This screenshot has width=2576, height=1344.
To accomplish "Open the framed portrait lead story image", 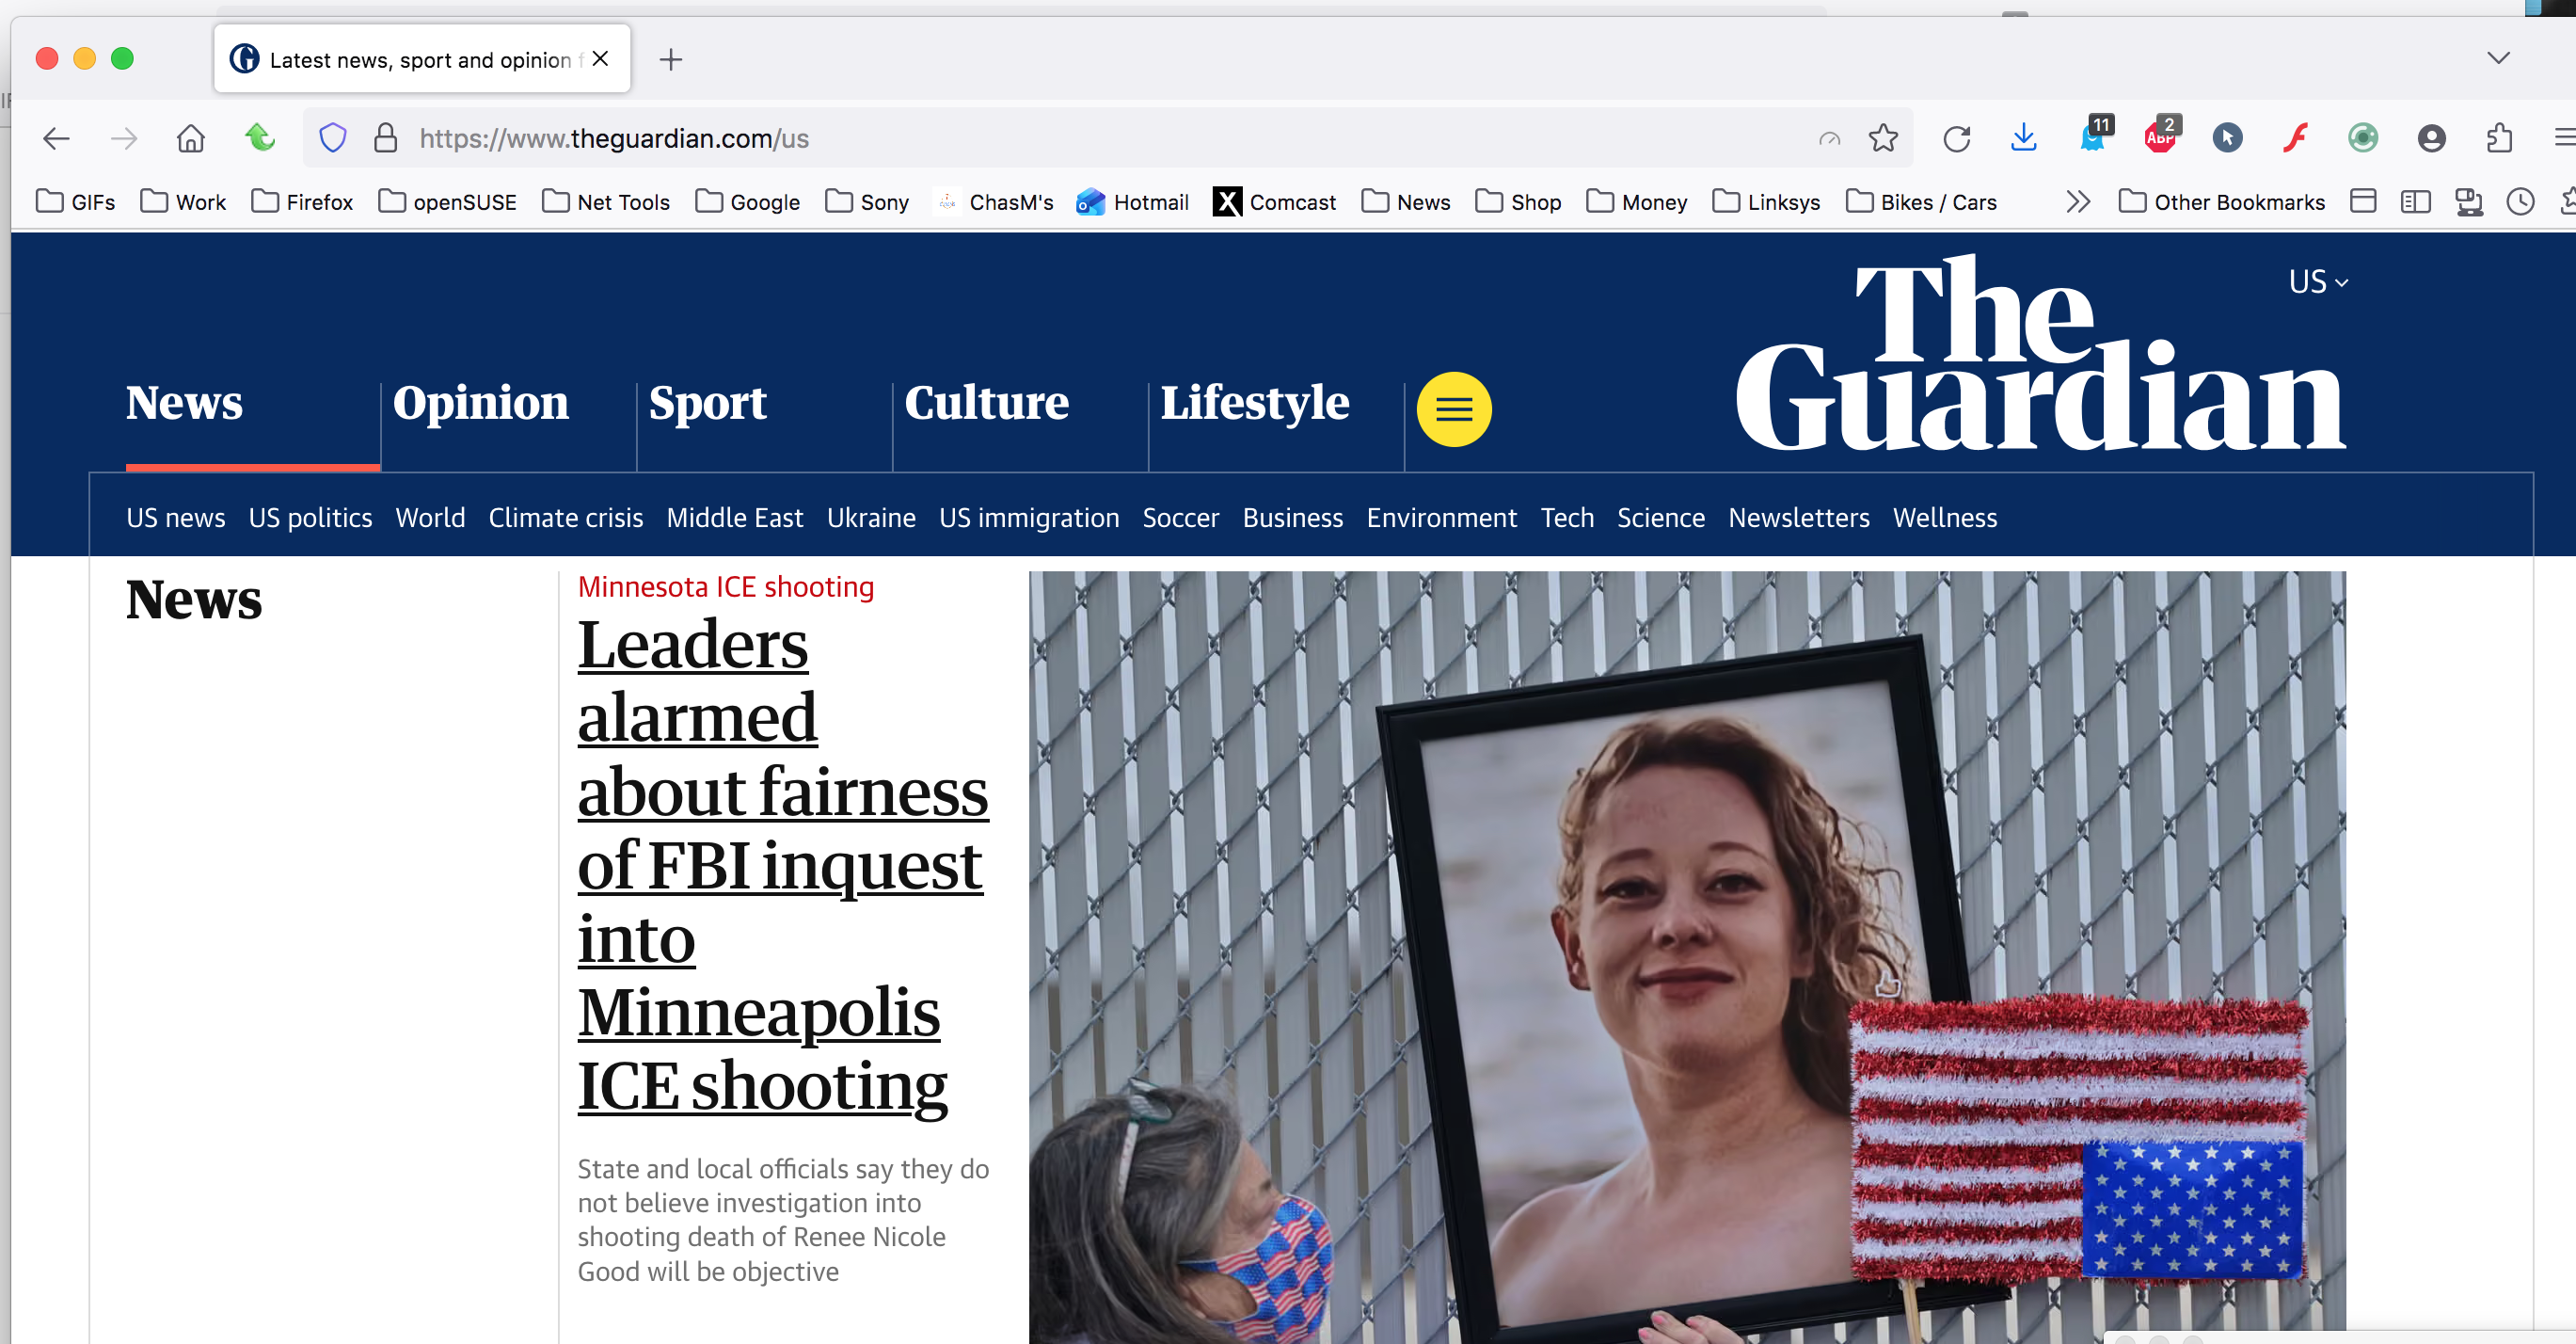I will point(1687,957).
